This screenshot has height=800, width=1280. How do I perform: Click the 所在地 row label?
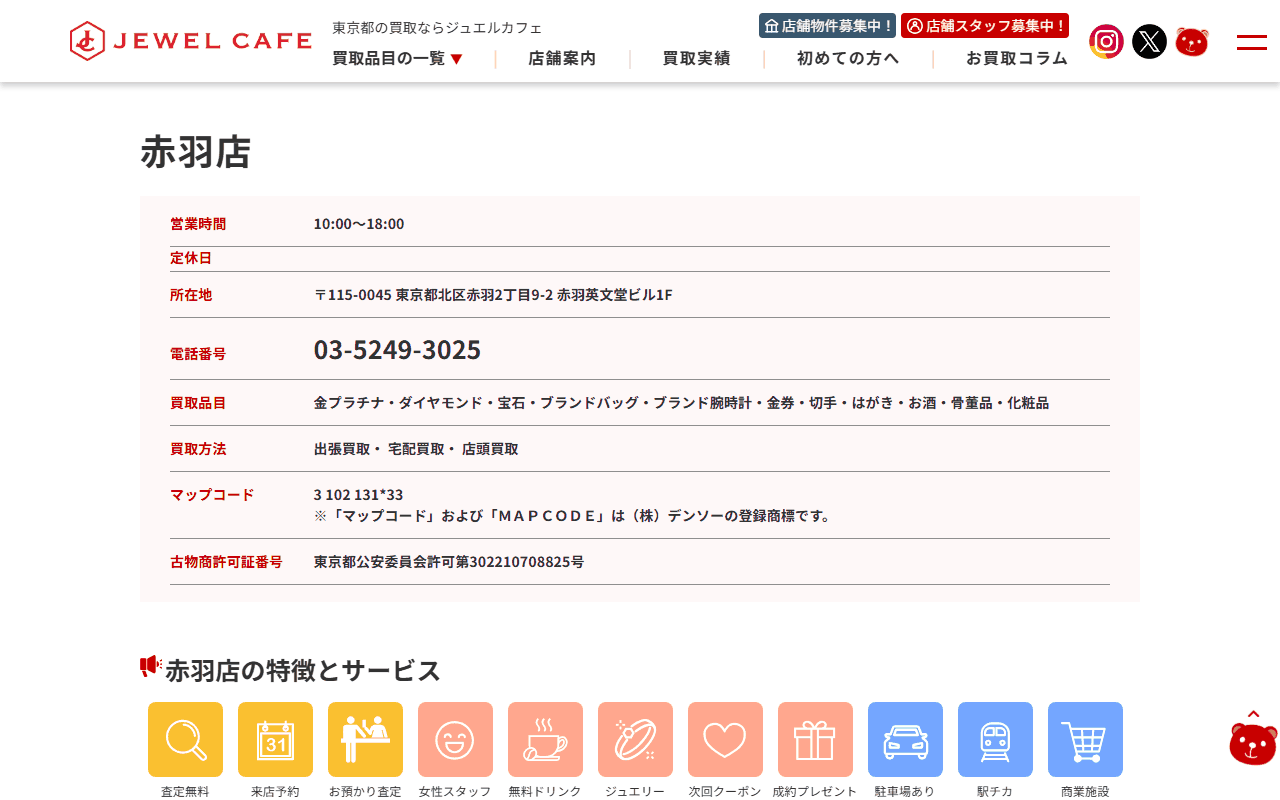point(191,295)
